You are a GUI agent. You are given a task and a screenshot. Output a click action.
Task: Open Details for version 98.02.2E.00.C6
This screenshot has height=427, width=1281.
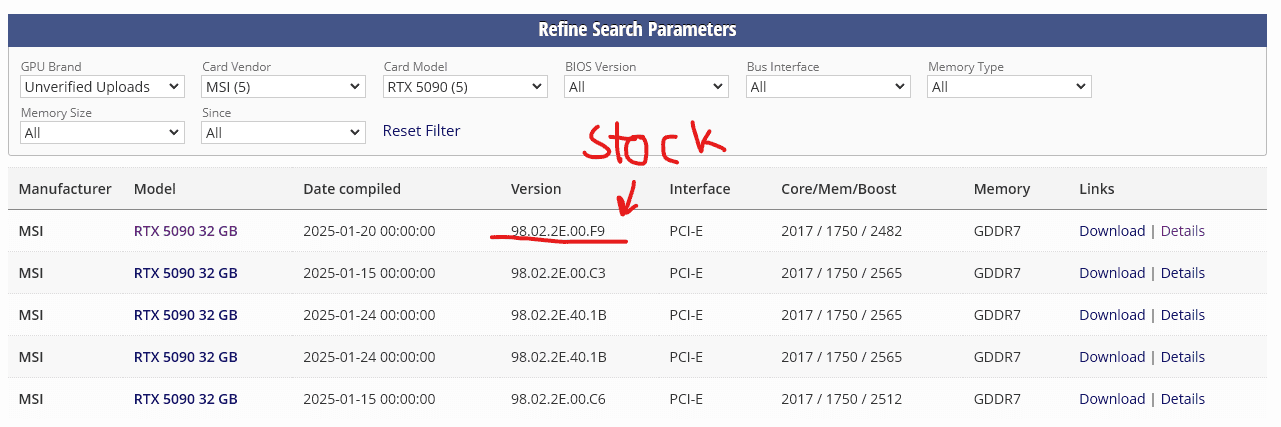click(1182, 399)
